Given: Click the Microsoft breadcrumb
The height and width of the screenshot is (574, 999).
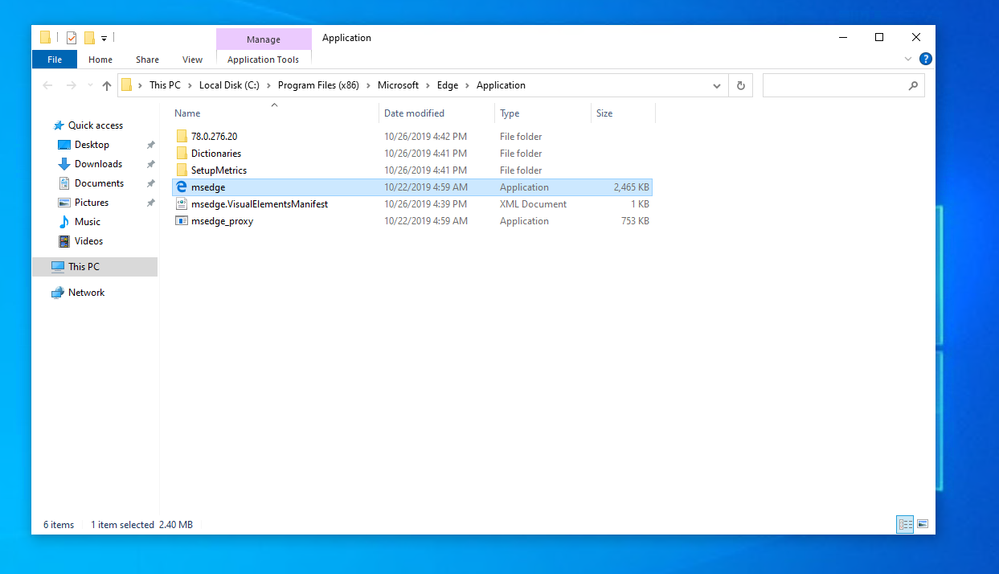Looking at the screenshot, I should pyautogui.click(x=398, y=85).
